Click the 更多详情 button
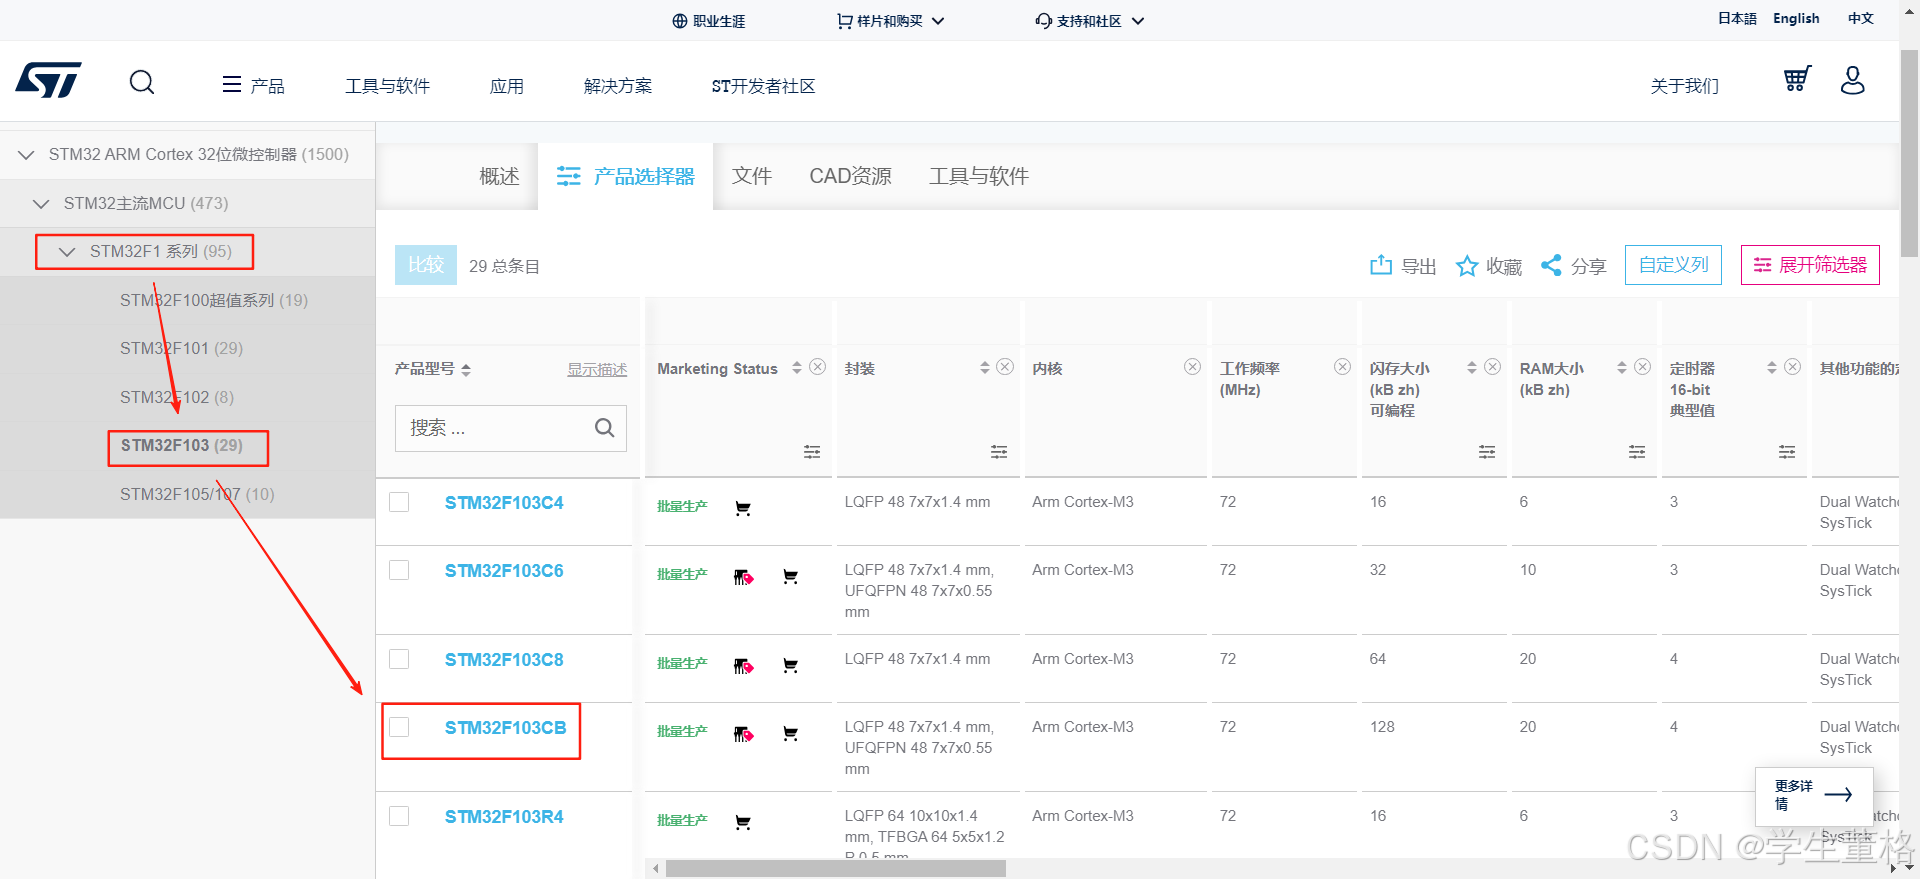This screenshot has height=879, width=1920. click(x=1814, y=795)
